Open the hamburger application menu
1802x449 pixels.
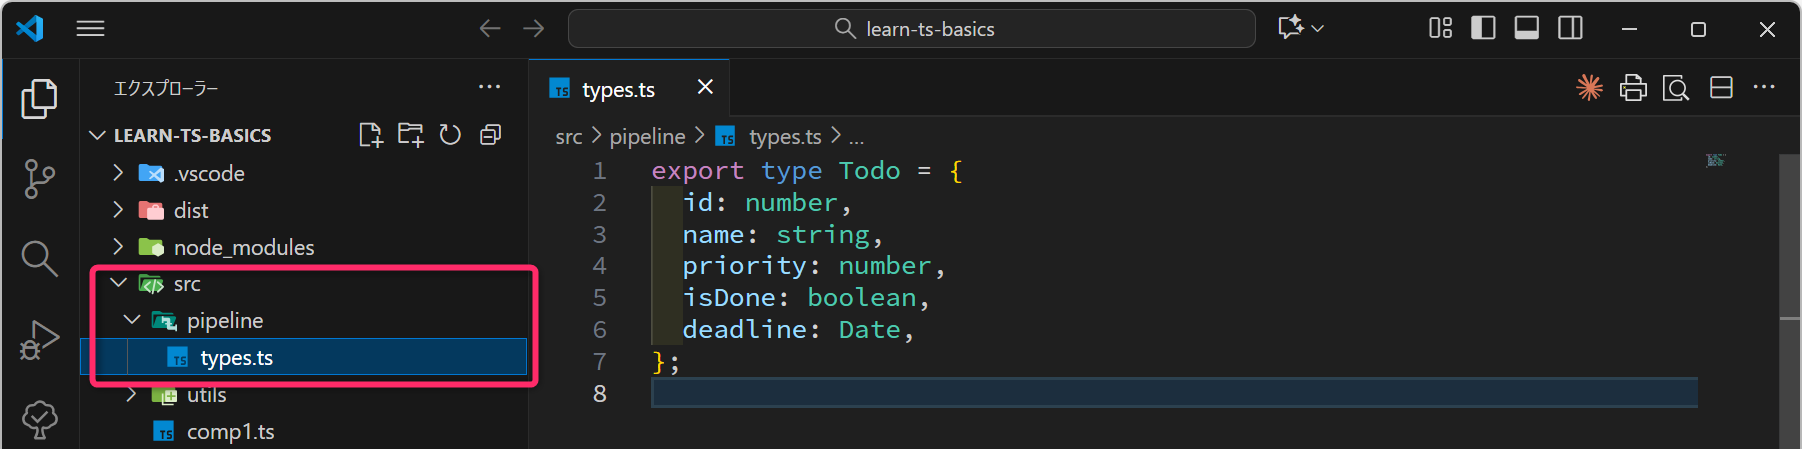pos(90,28)
